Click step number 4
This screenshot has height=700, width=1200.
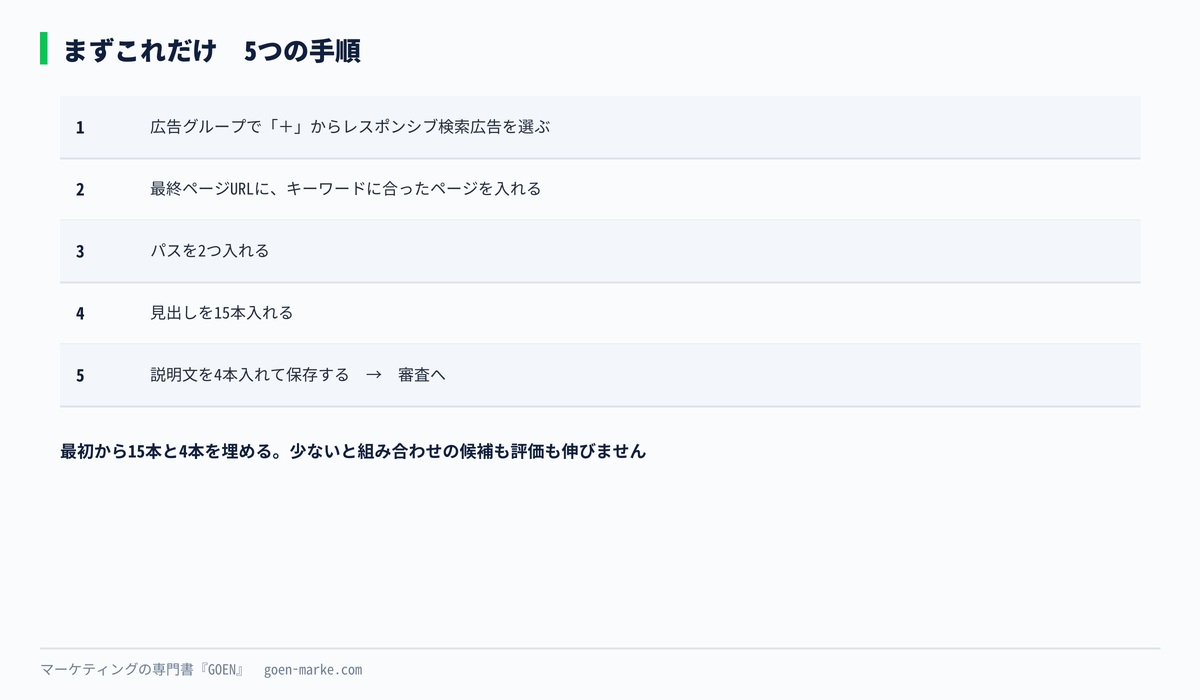(80, 314)
